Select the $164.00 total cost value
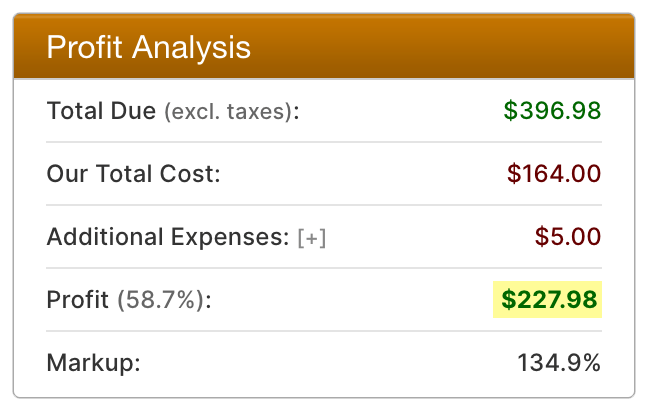Viewport: 648px width, 412px height. pos(553,174)
